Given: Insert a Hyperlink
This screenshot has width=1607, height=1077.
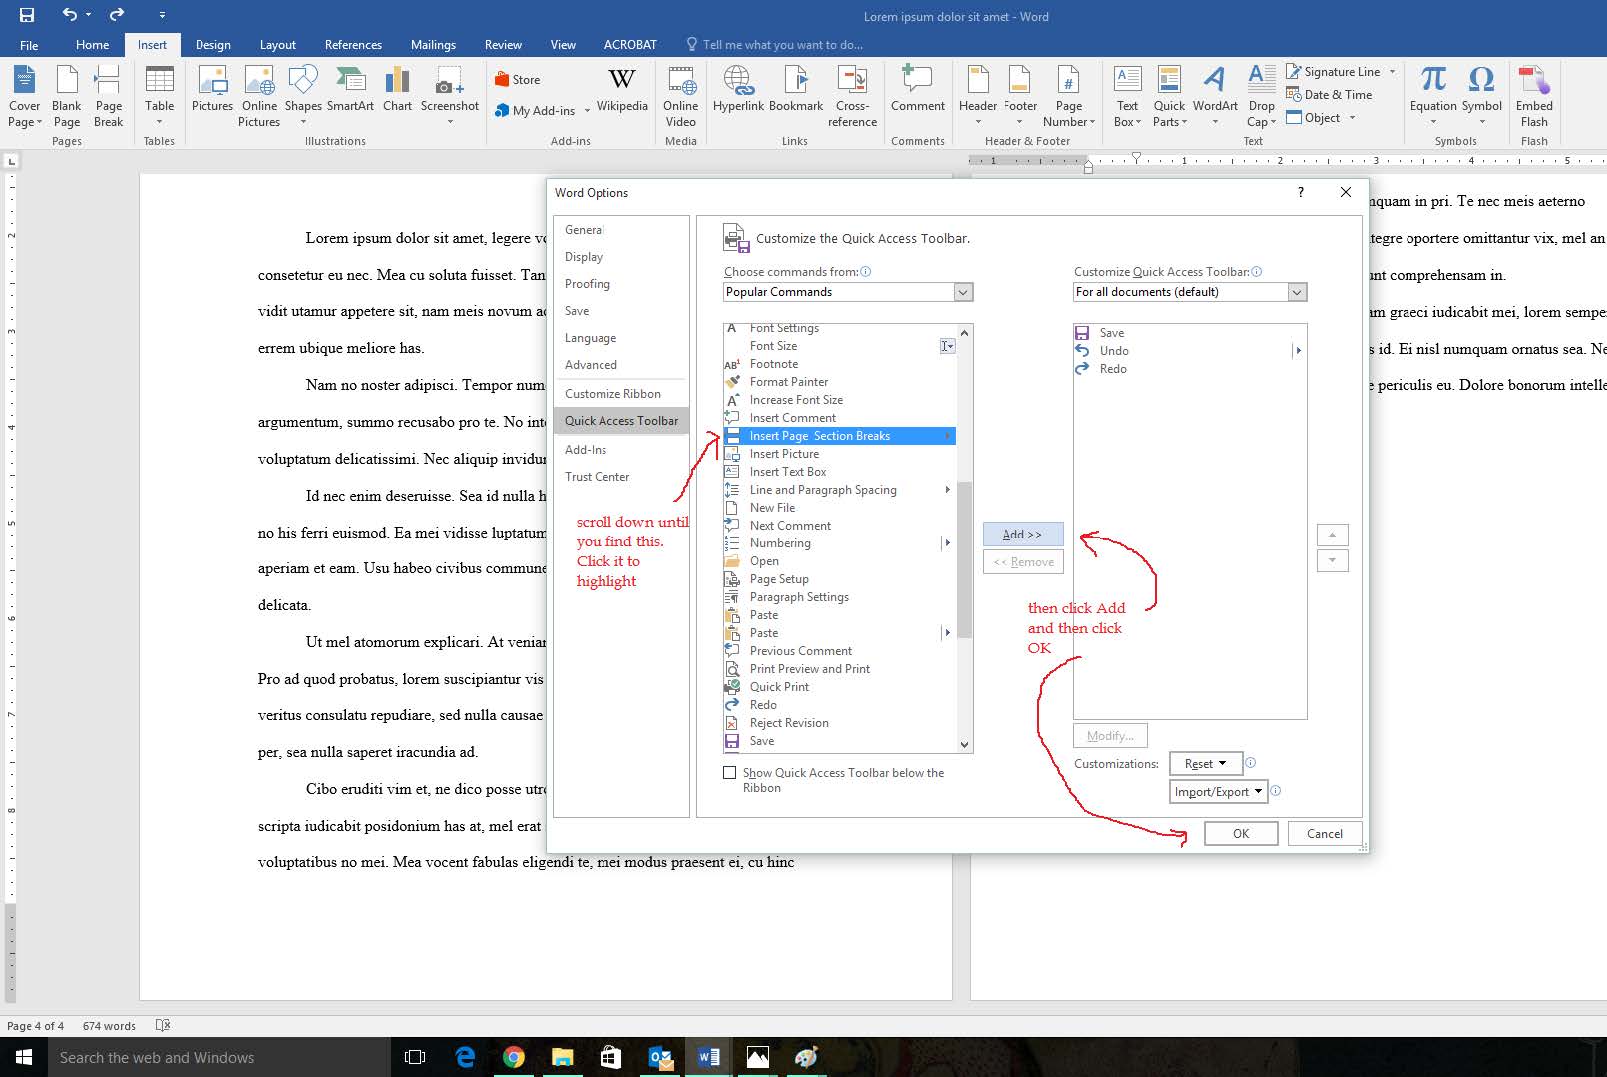Looking at the screenshot, I should [x=738, y=90].
